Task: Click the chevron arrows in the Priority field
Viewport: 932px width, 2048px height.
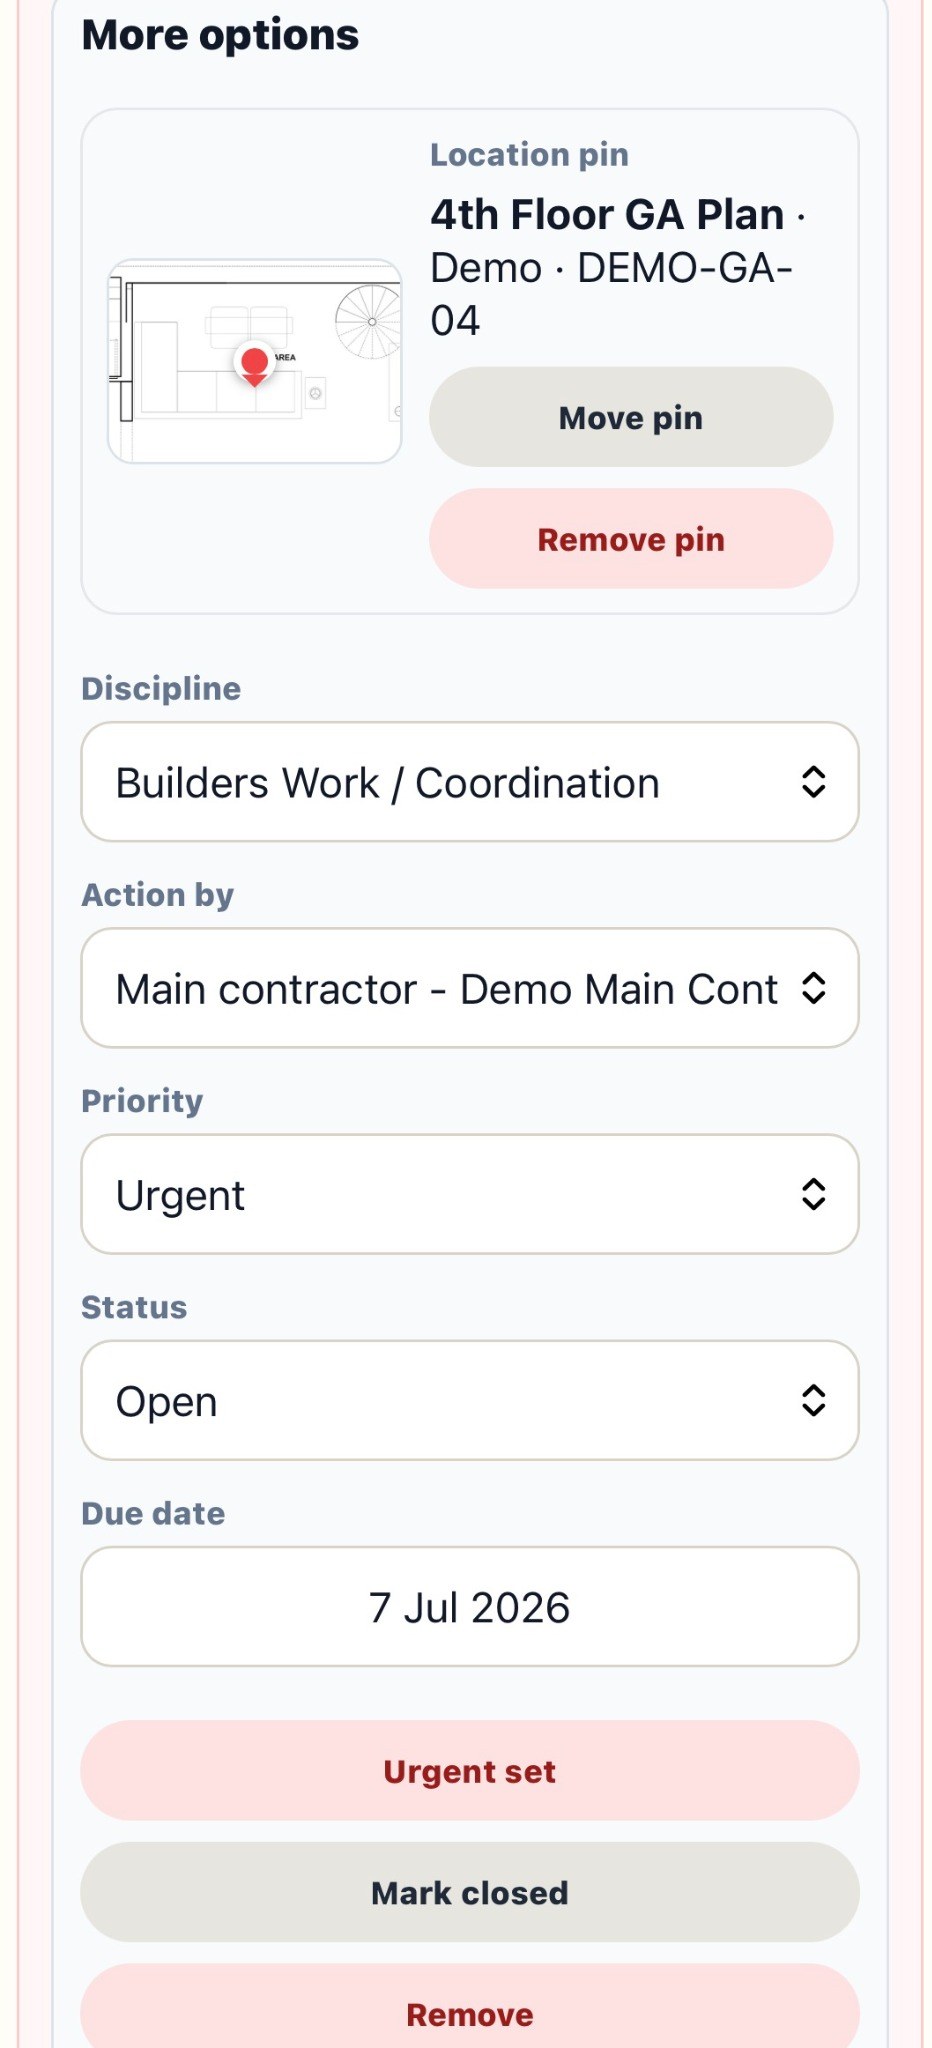Action: pyautogui.click(x=814, y=1194)
